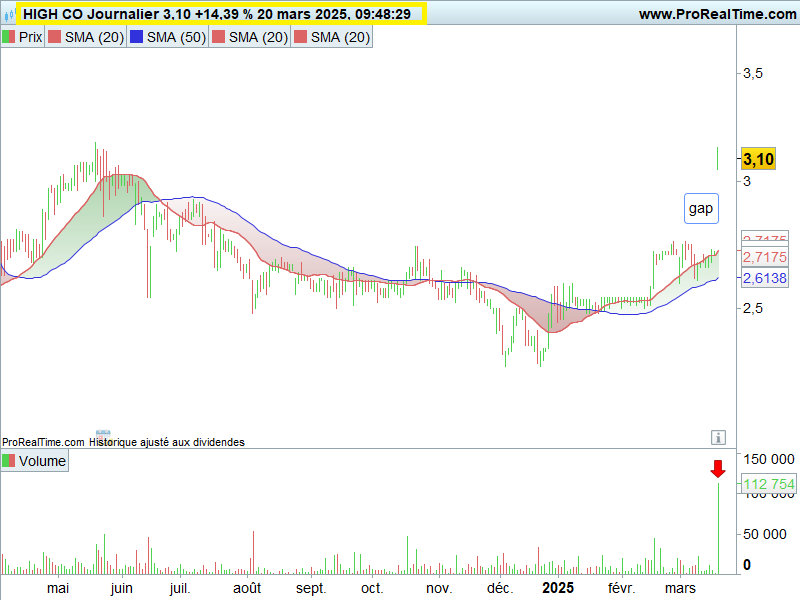Click the 2,6138 SMA value label
This screenshot has width=800, height=600.
pos(764,278)
